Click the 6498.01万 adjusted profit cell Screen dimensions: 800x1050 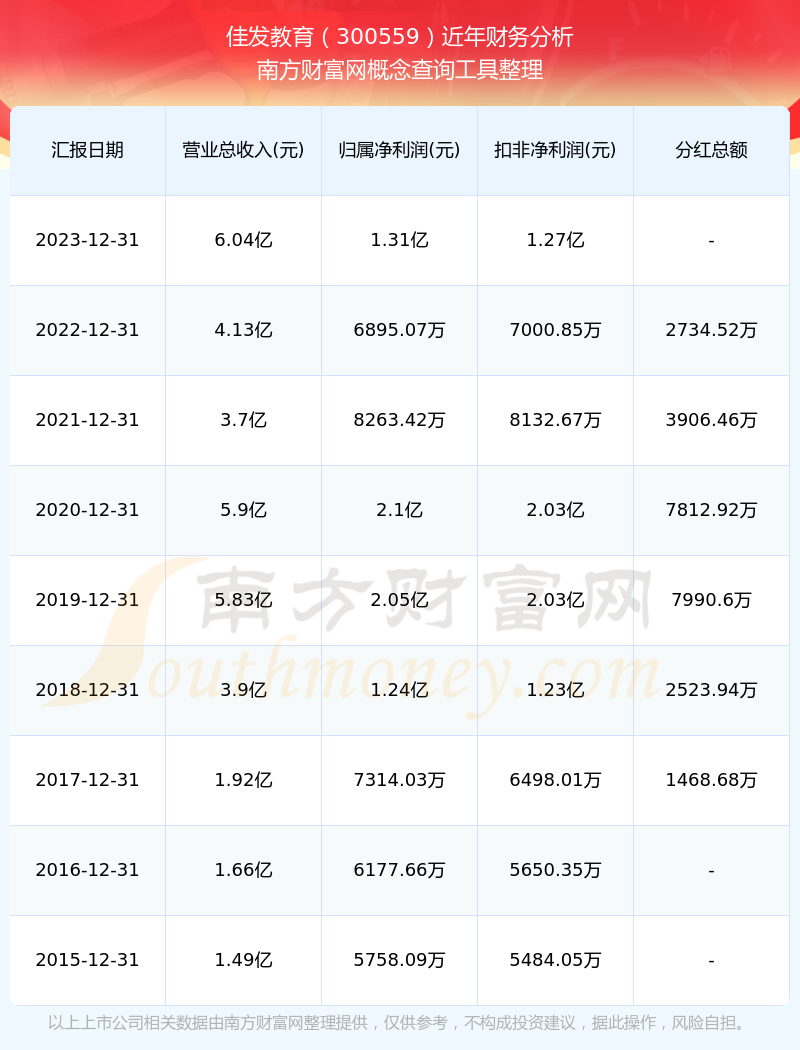(x=556, y=779)
